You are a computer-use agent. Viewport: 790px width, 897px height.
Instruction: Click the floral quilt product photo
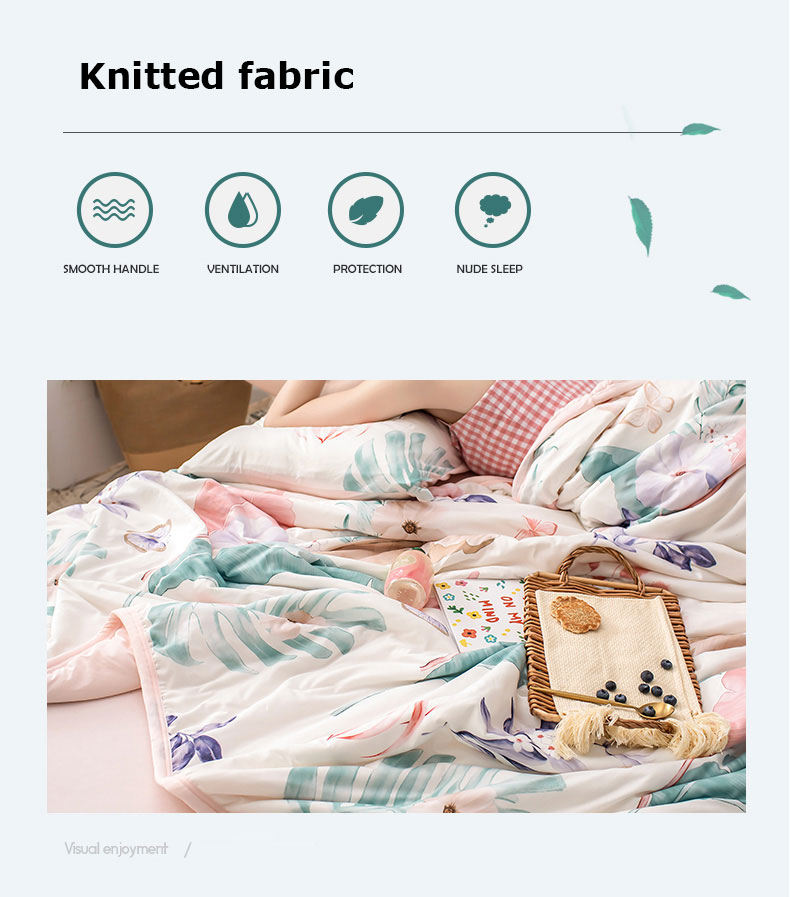click(x=396, y=596)
